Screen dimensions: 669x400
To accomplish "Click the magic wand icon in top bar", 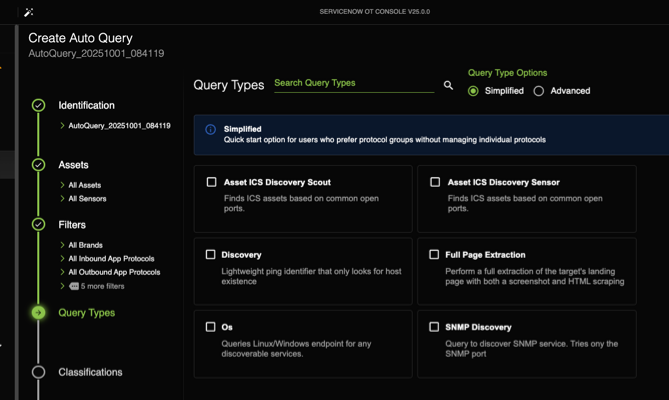I will [x=29, y=12].
